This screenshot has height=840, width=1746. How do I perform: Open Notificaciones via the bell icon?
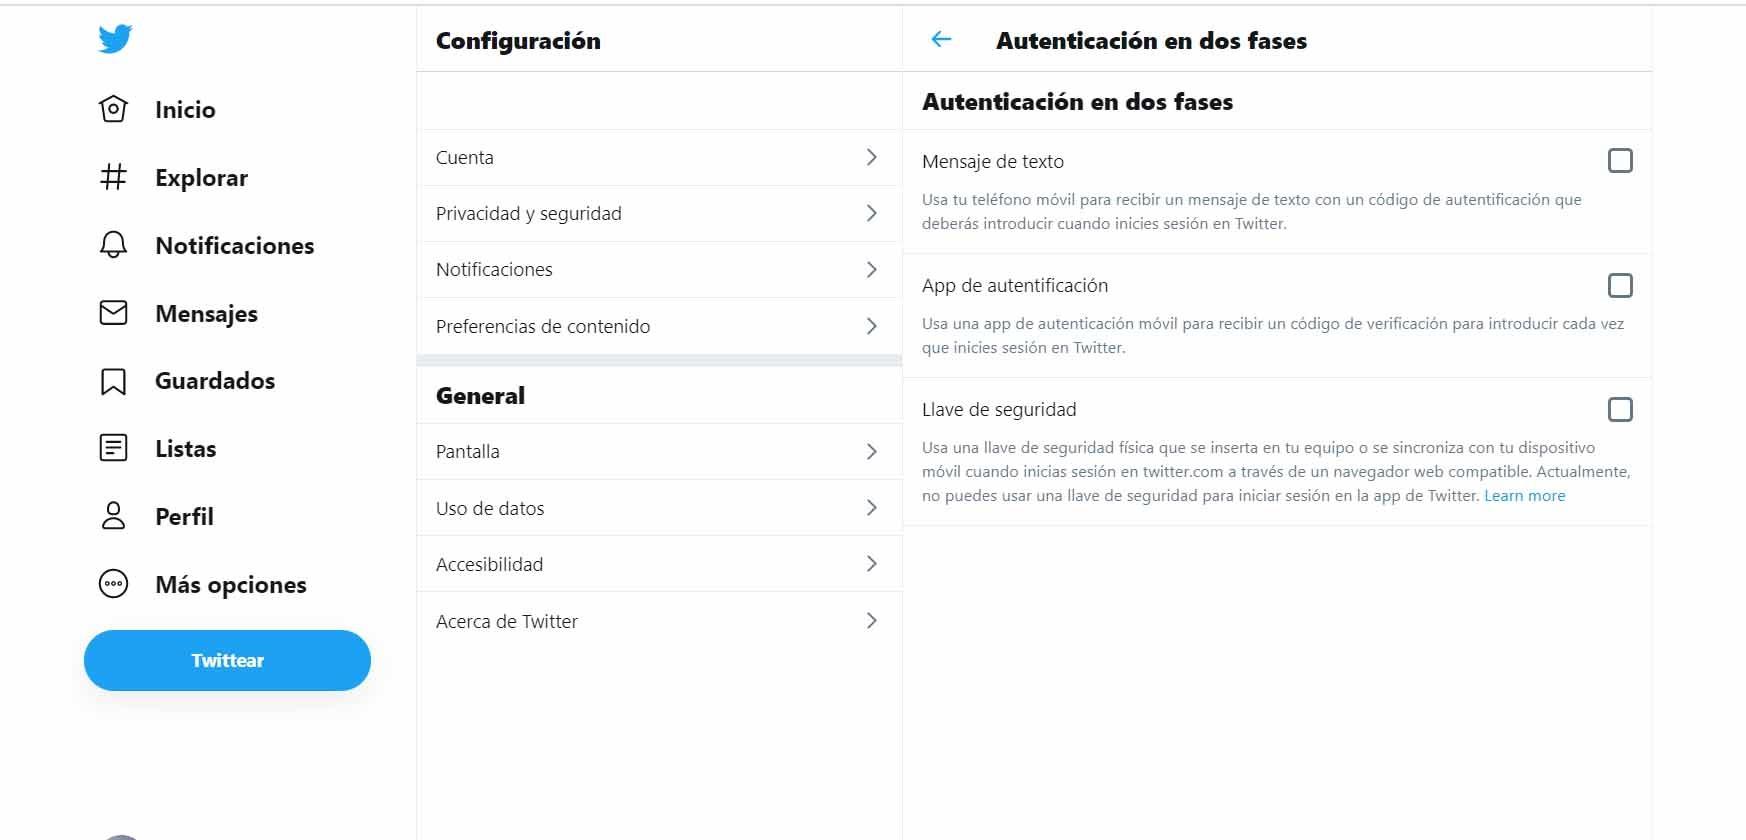click(x=114, y=245)
